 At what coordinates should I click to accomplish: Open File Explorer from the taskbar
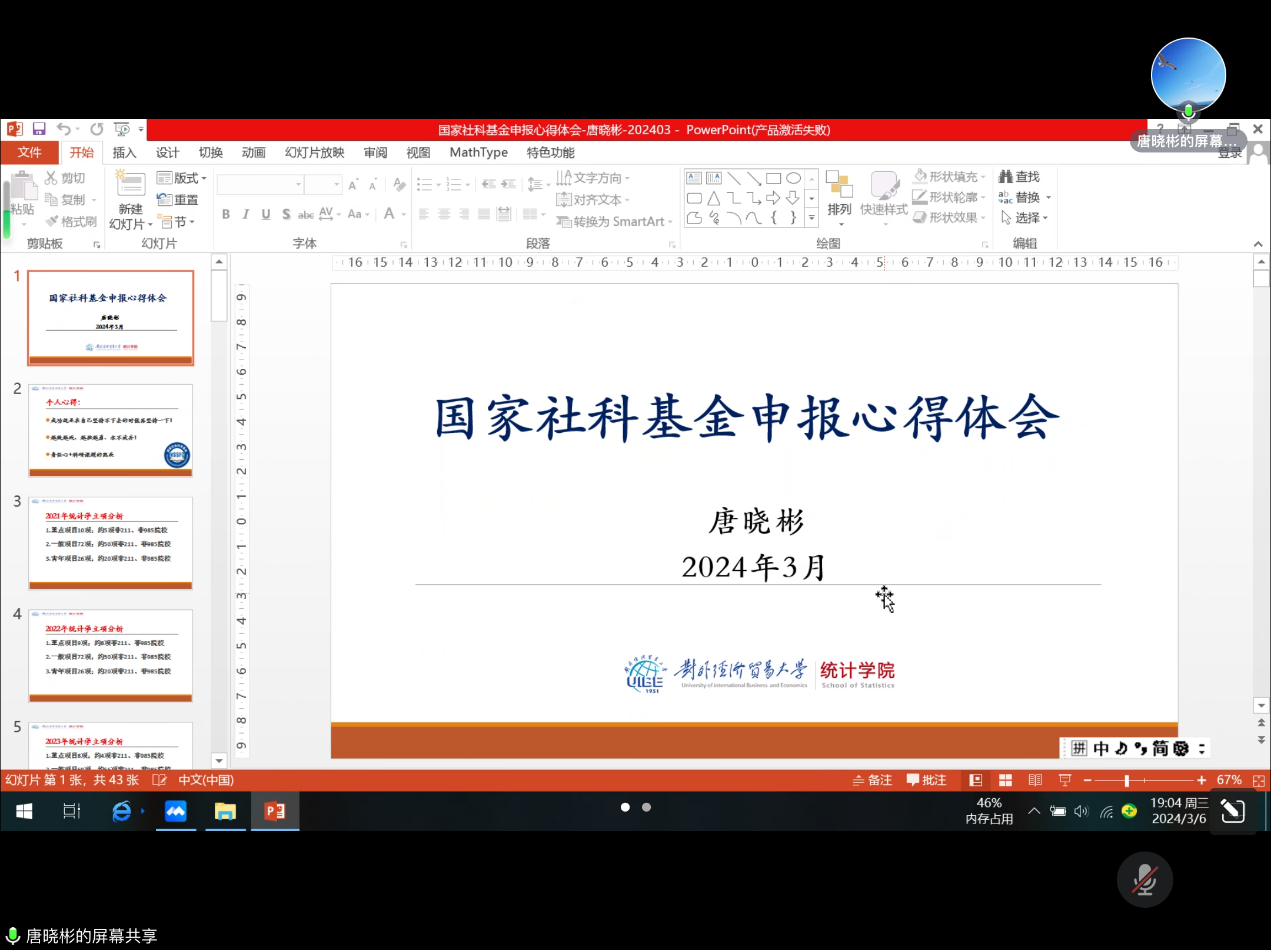tap(224, 811)
